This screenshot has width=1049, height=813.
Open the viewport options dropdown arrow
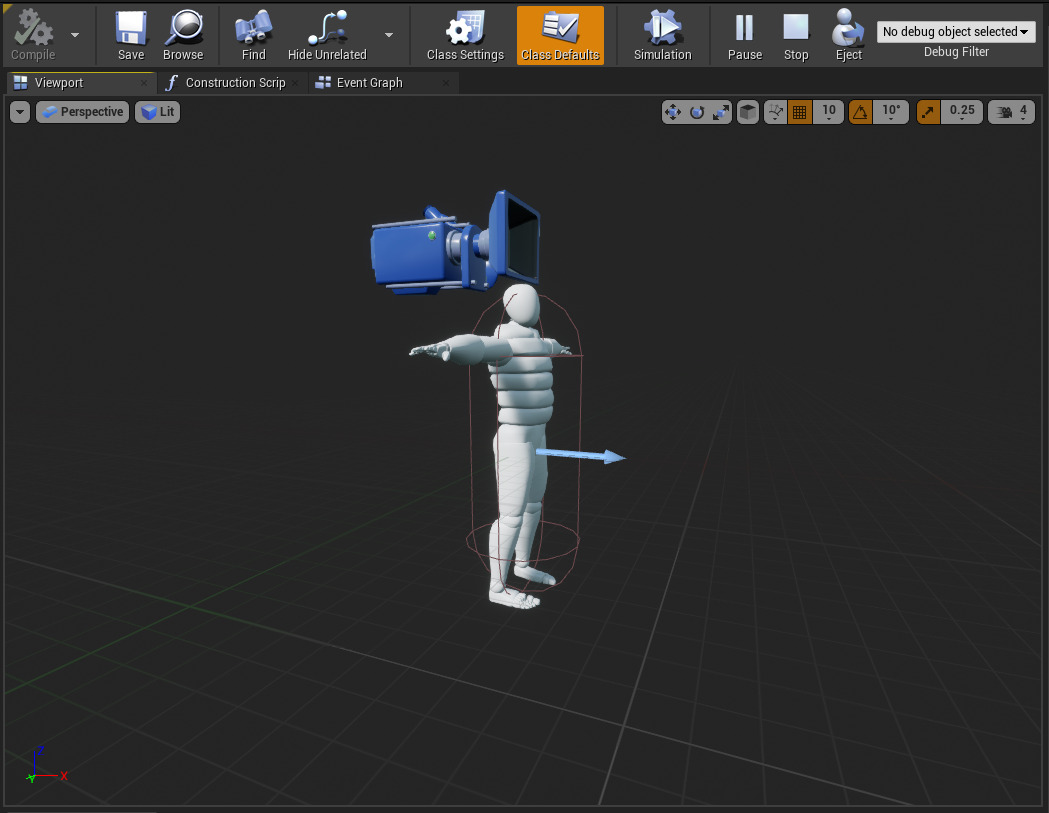coord(19,112)
